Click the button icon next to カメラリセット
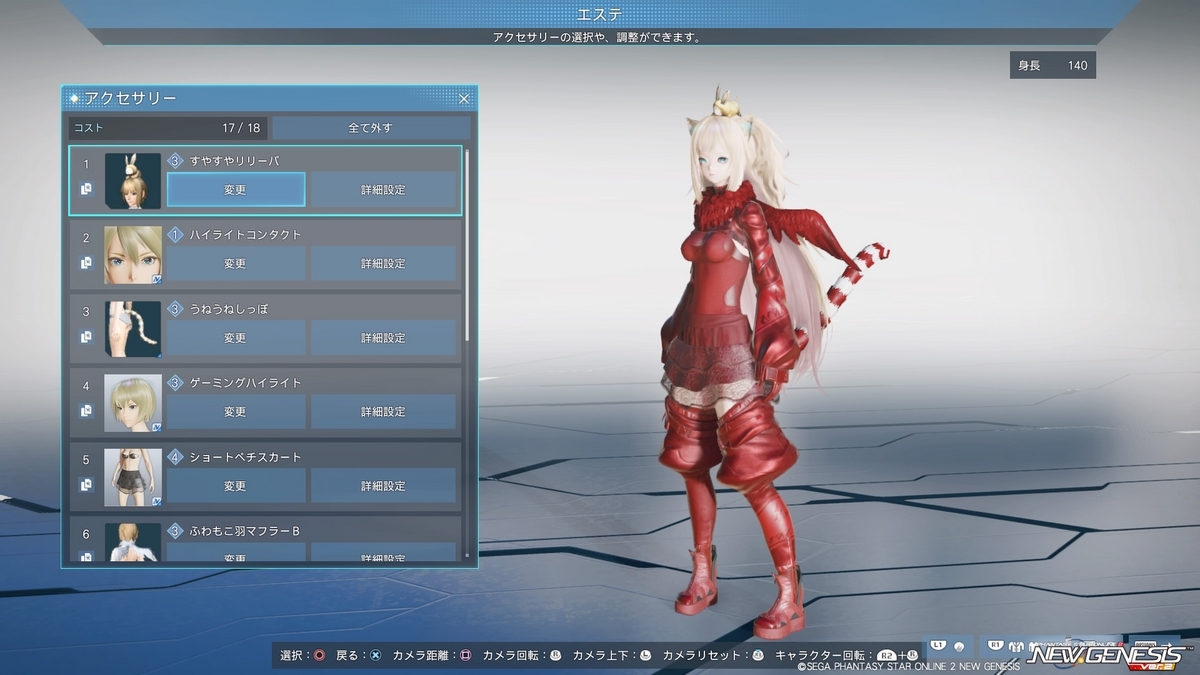This screenshot has height=675, width=1200. pyautogui.click(x=758, y=656)
